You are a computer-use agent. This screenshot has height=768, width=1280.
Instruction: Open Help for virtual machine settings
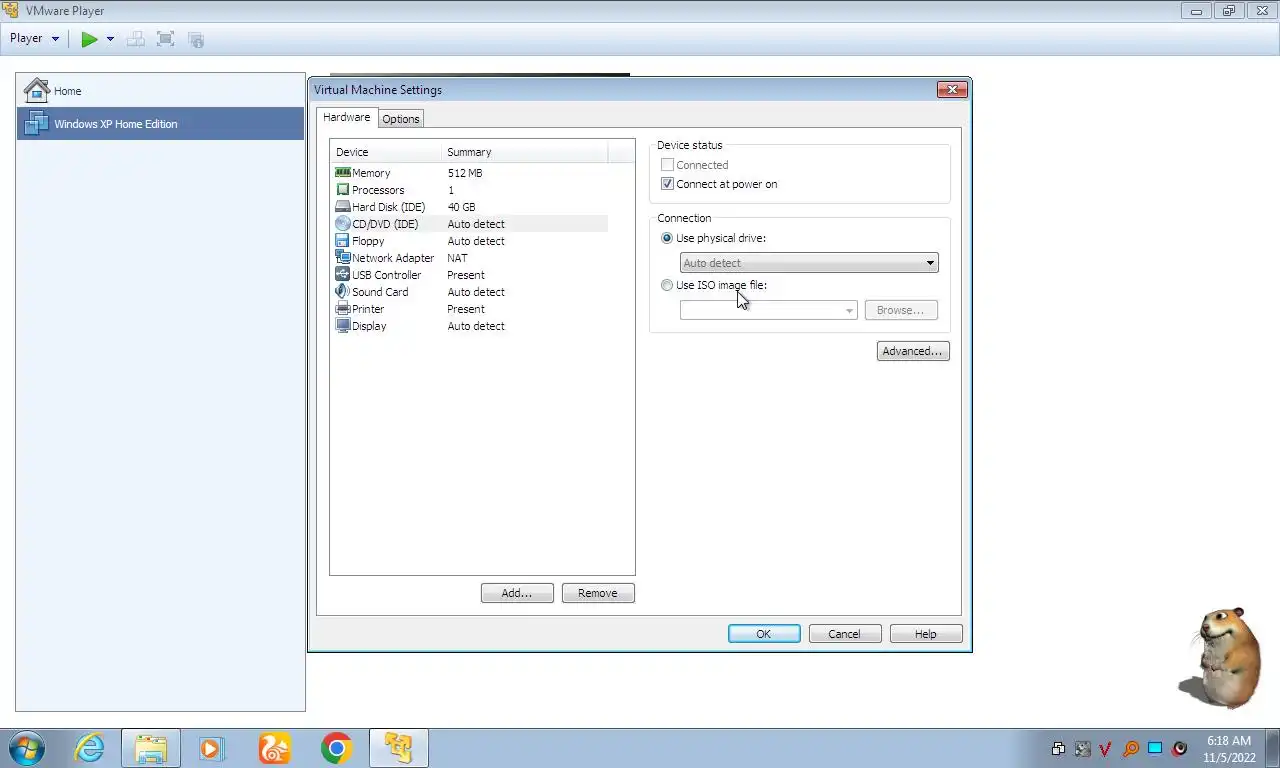pos(926,634)
